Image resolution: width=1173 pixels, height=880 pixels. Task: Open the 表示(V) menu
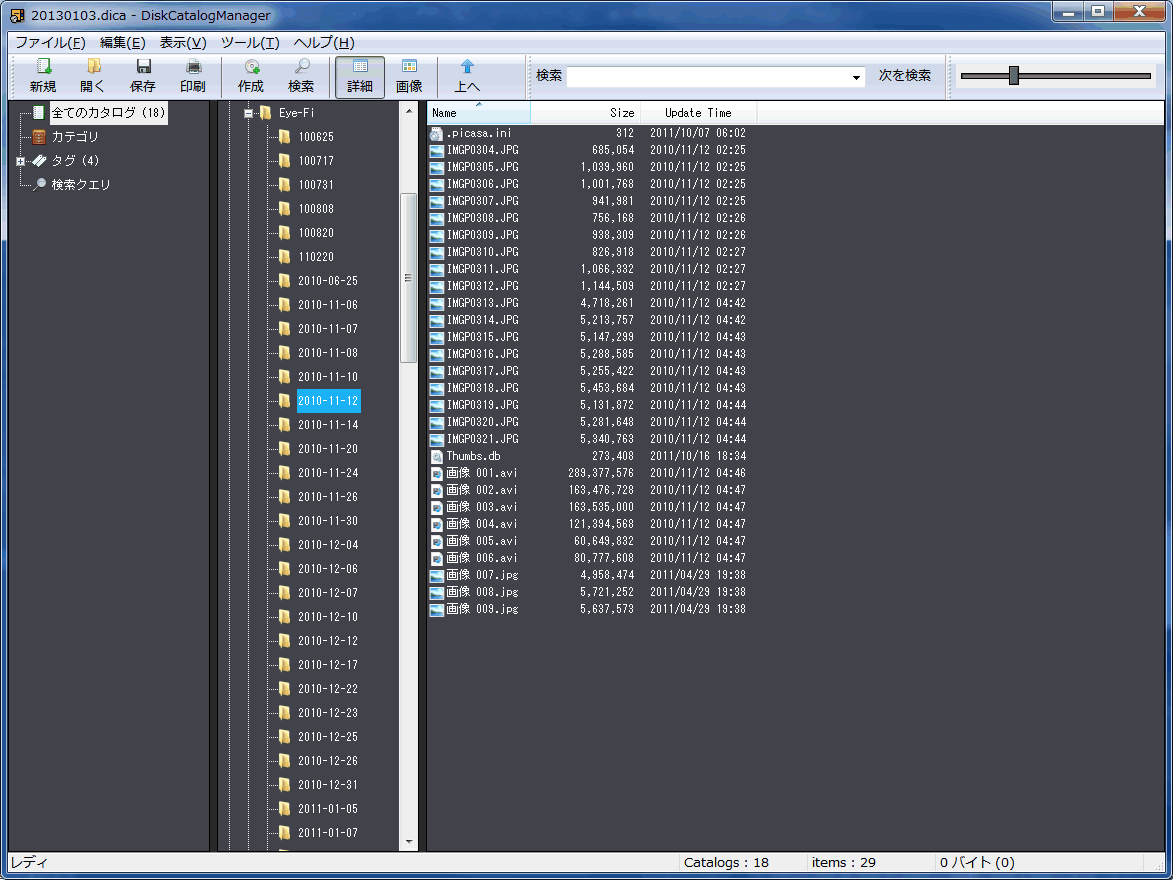click(183, 43)
